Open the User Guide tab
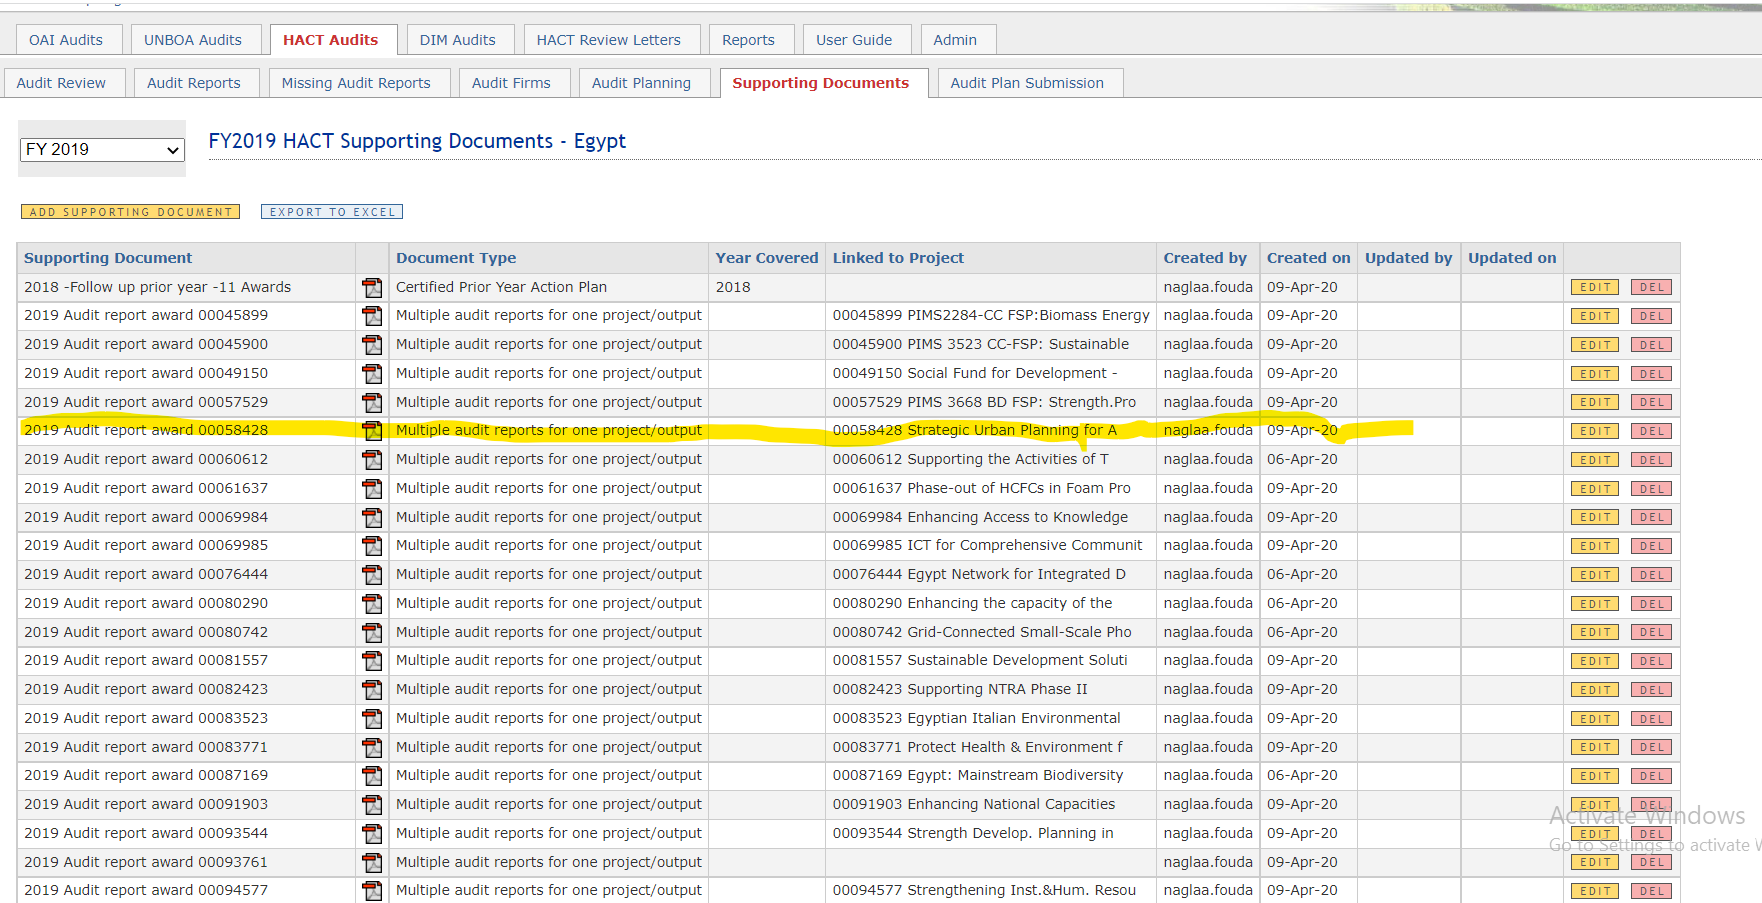Screen dimensions: 1762x903 point(854,40)
